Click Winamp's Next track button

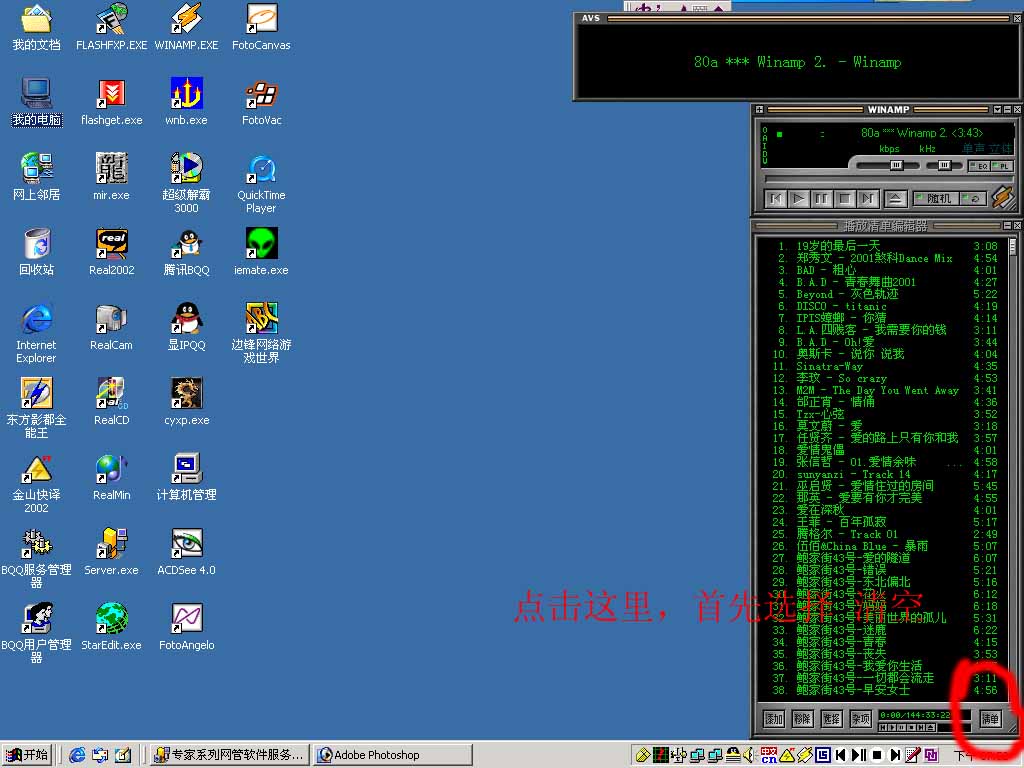(x=867, y=199)
